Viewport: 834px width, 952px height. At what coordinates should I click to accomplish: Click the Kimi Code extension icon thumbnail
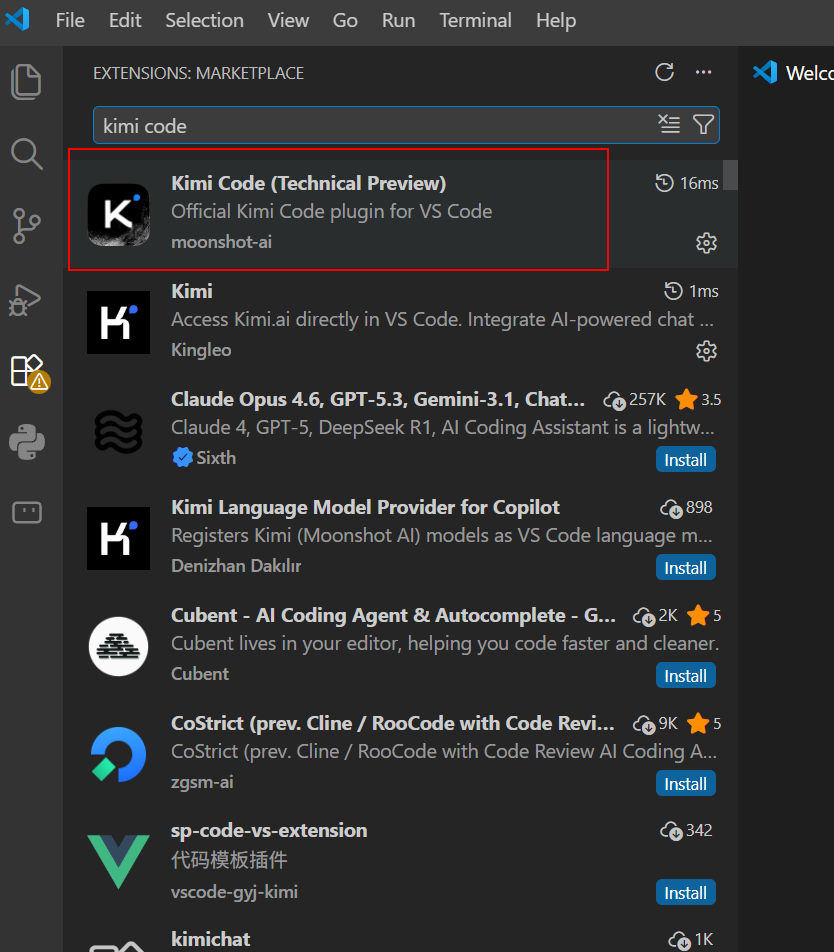tap(118, 214)
